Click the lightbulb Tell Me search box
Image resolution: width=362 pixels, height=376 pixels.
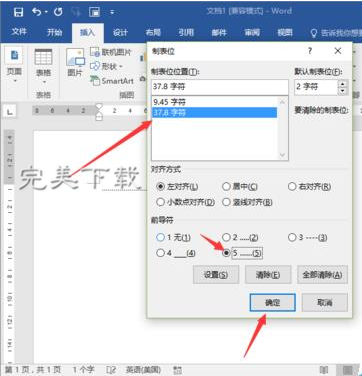335,33
